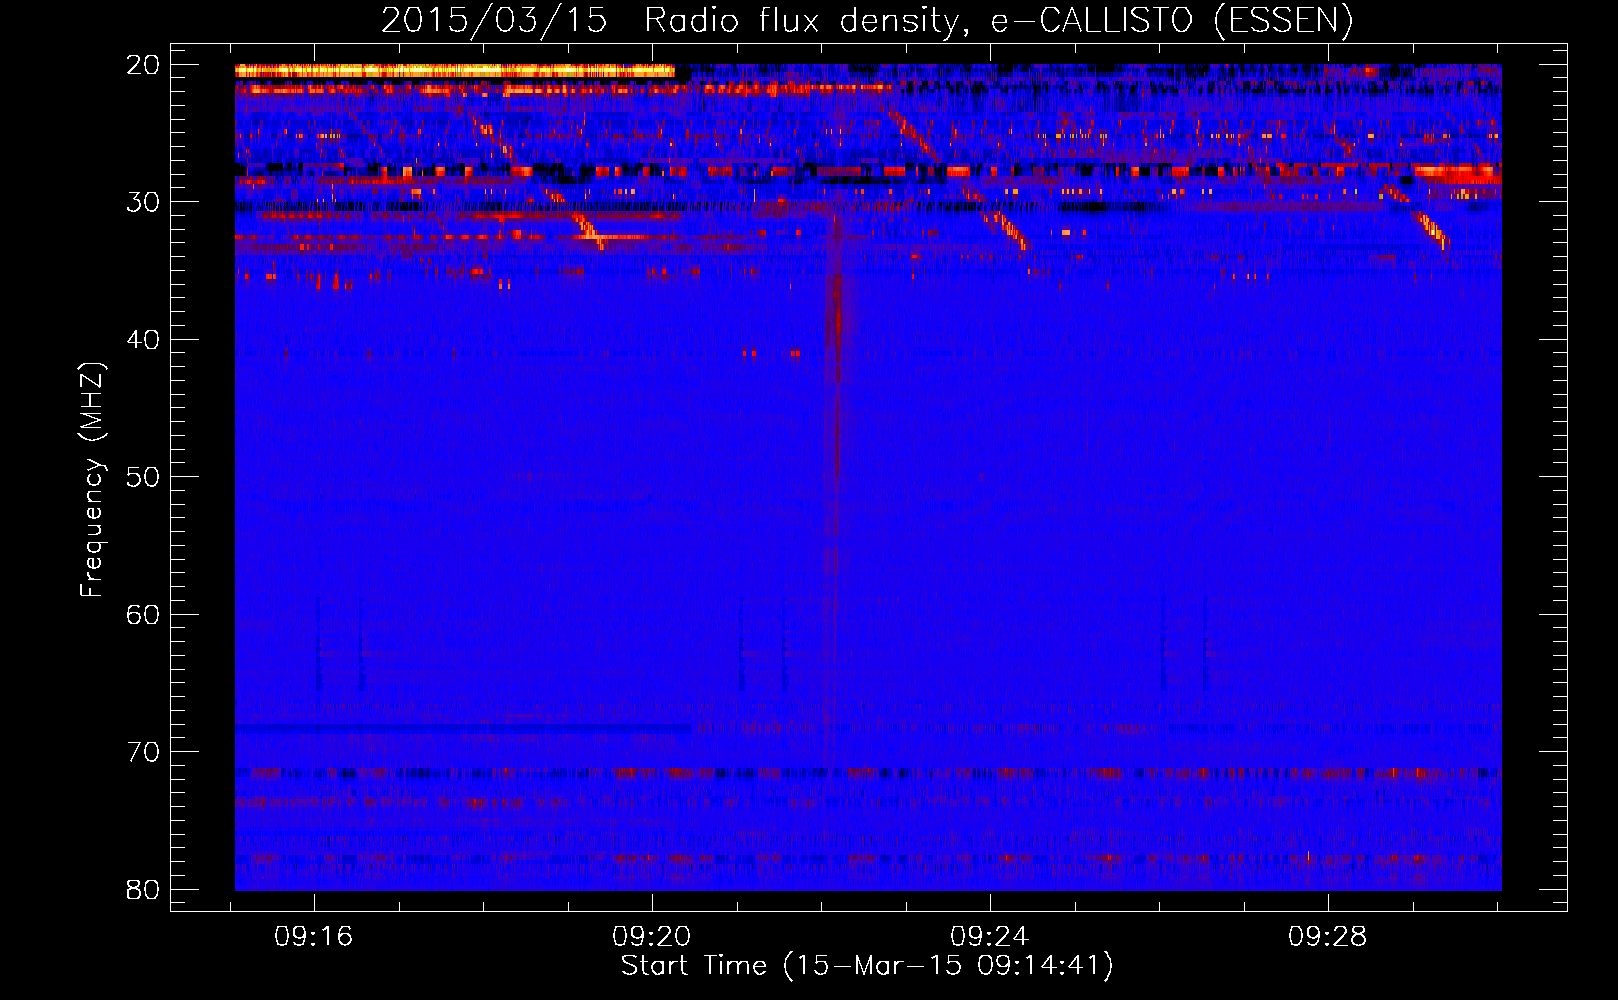
Task: Click the 09:20 time tick label
Action: pyautogui.click(x=652, y=937)
